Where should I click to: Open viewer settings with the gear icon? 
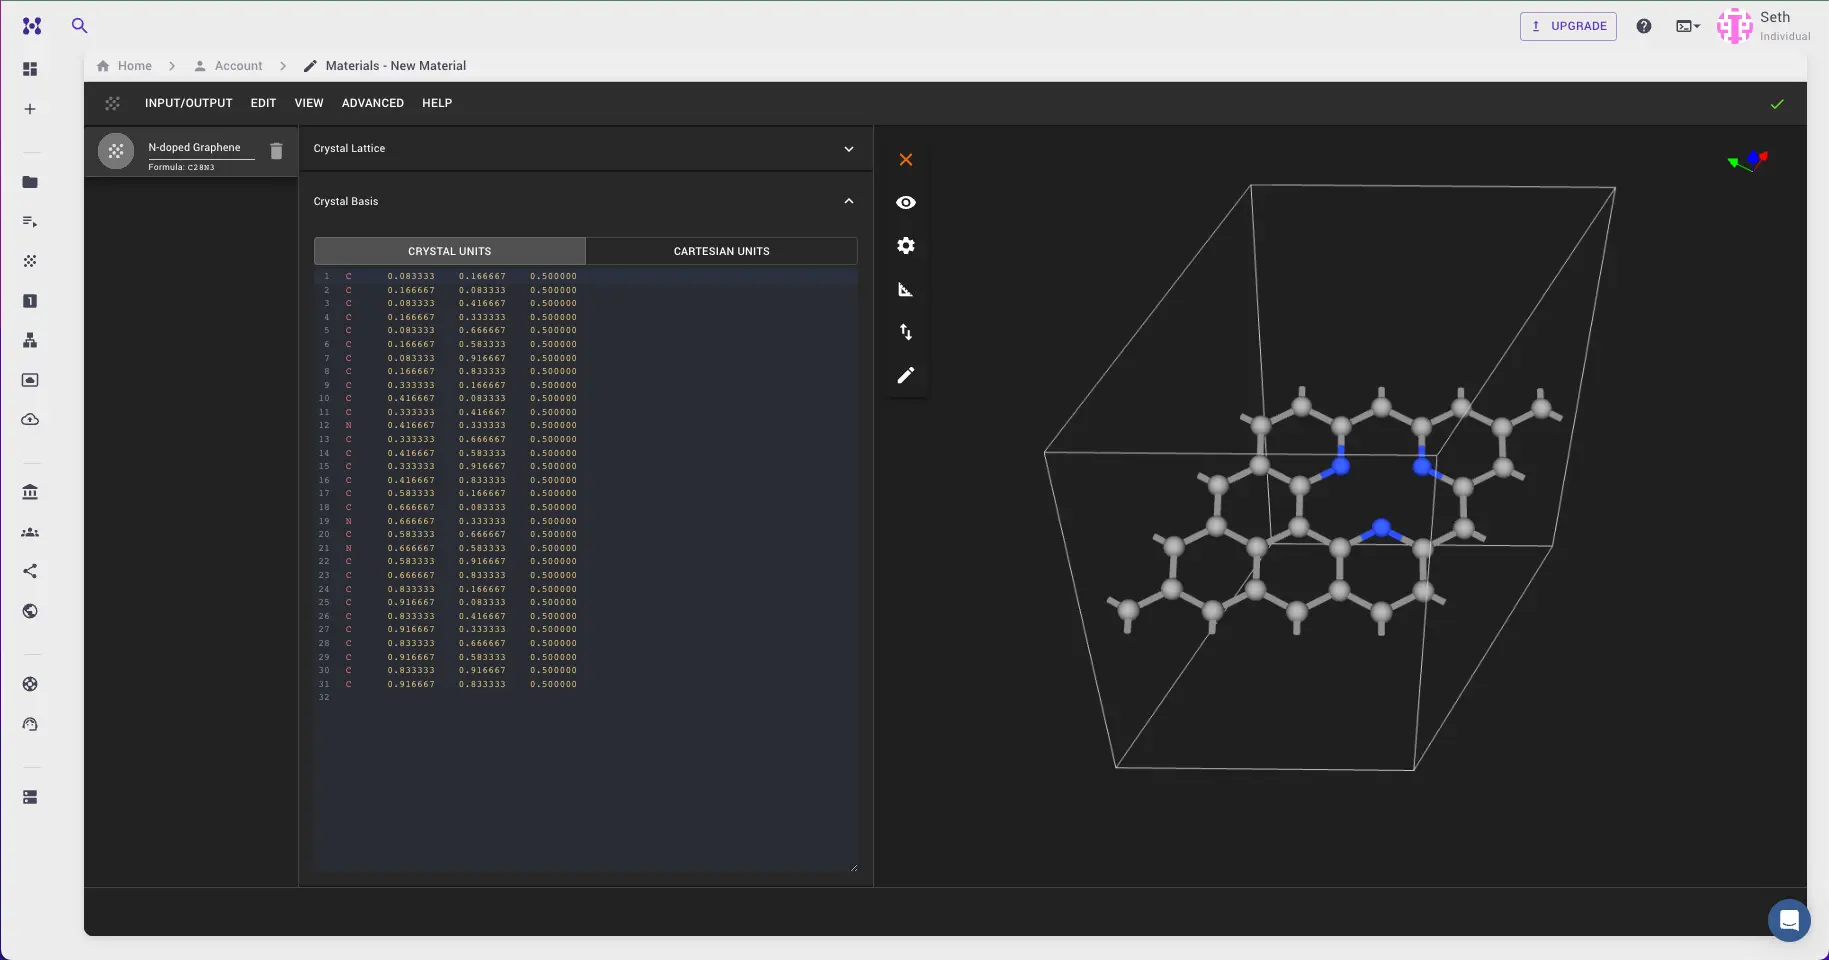pyautogui.click(x=906, y=246)
